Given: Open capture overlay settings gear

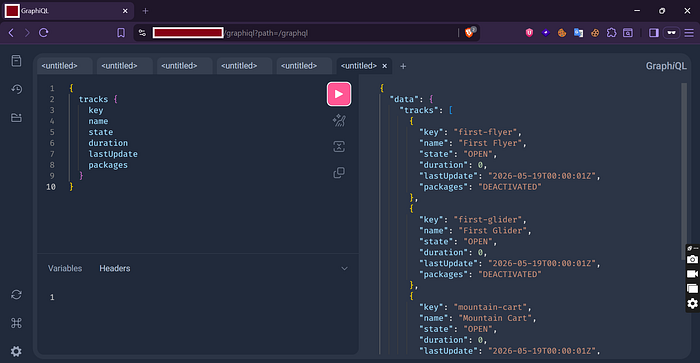Looking at the screenshot, I should tap(692, 304).
